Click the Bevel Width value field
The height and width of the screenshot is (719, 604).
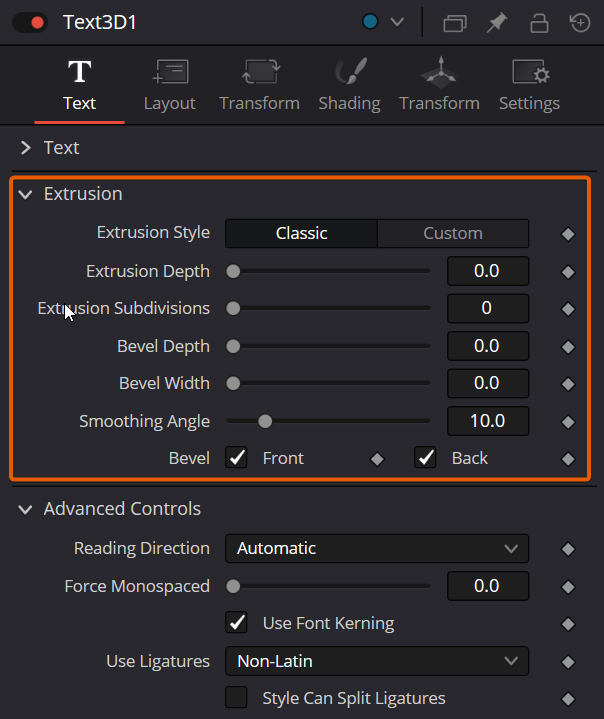(x=488, y=383)
